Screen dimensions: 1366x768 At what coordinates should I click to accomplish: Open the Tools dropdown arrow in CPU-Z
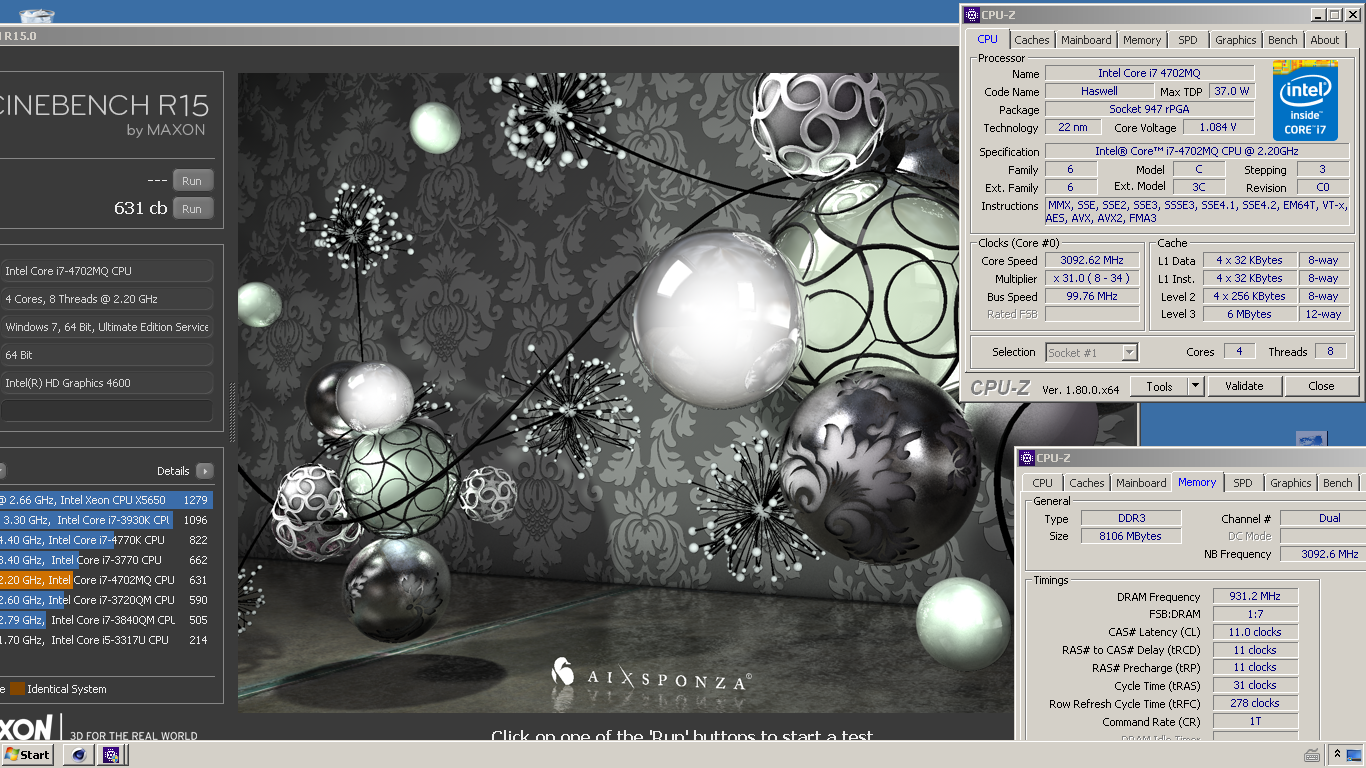pos(1195,386)
